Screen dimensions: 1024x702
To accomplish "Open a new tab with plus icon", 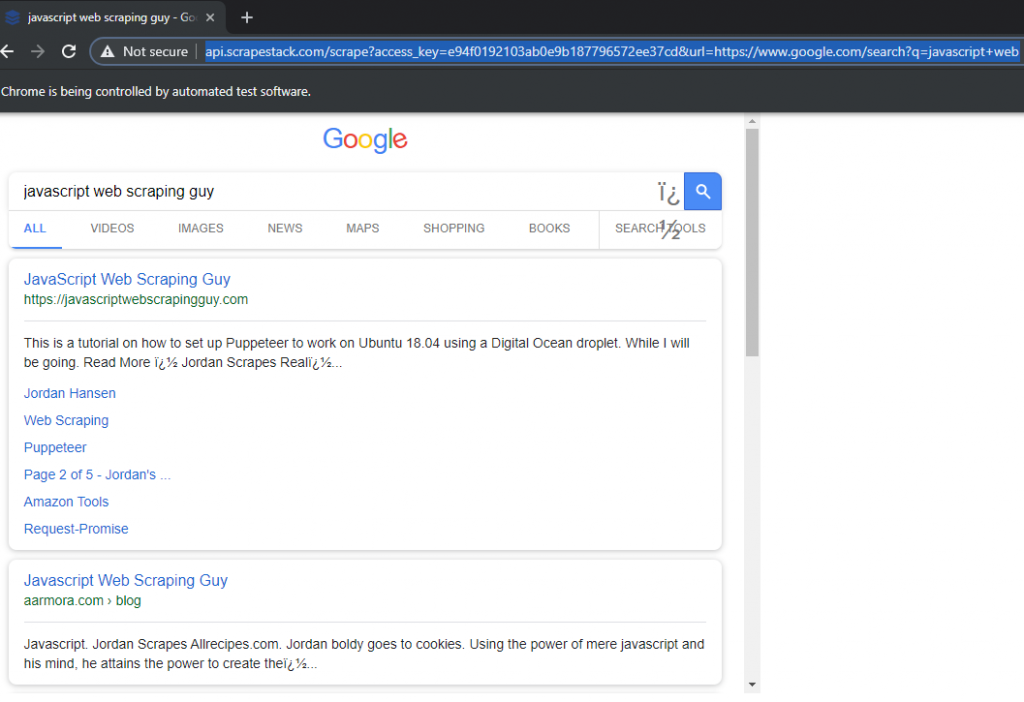I will click(x=246, y=18).
